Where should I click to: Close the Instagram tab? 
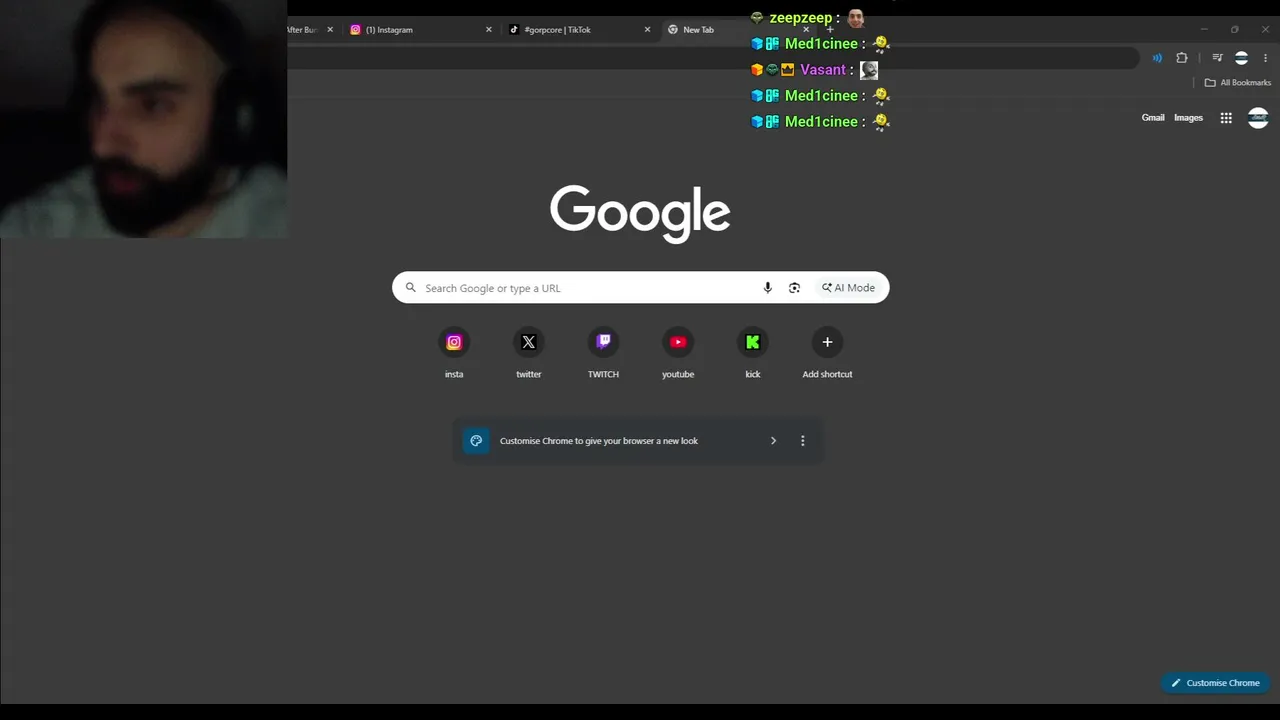coord(489,30)
